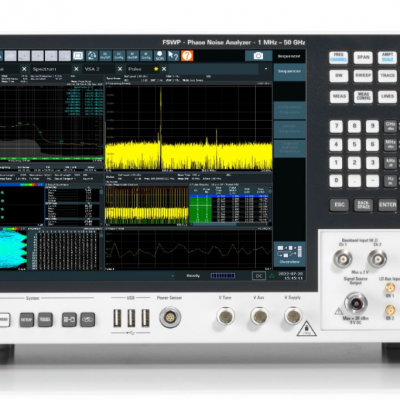Image resolution: width=400 pixels, height=400 pixels.
Task: Push the MHz unit key
Action: tap(390, 145)
